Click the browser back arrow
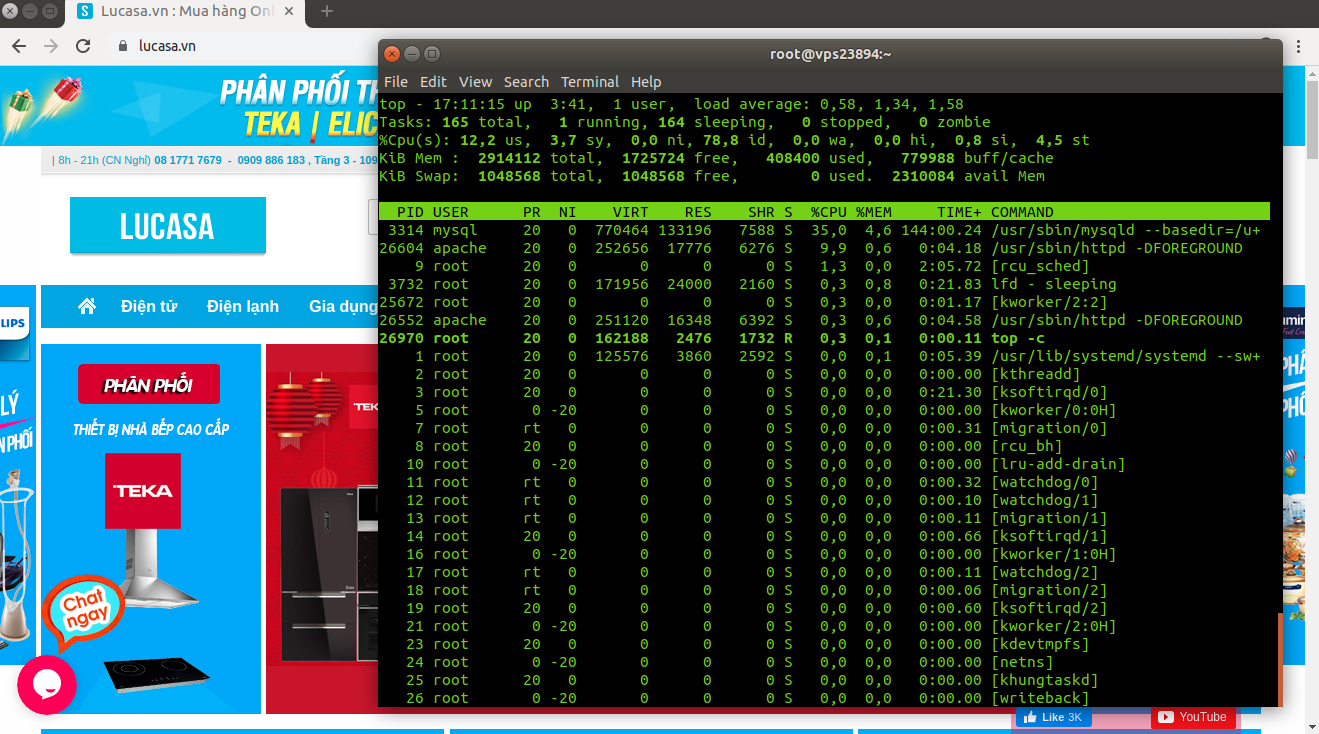Screen dimensions: 1319x734 pos(19,46)
